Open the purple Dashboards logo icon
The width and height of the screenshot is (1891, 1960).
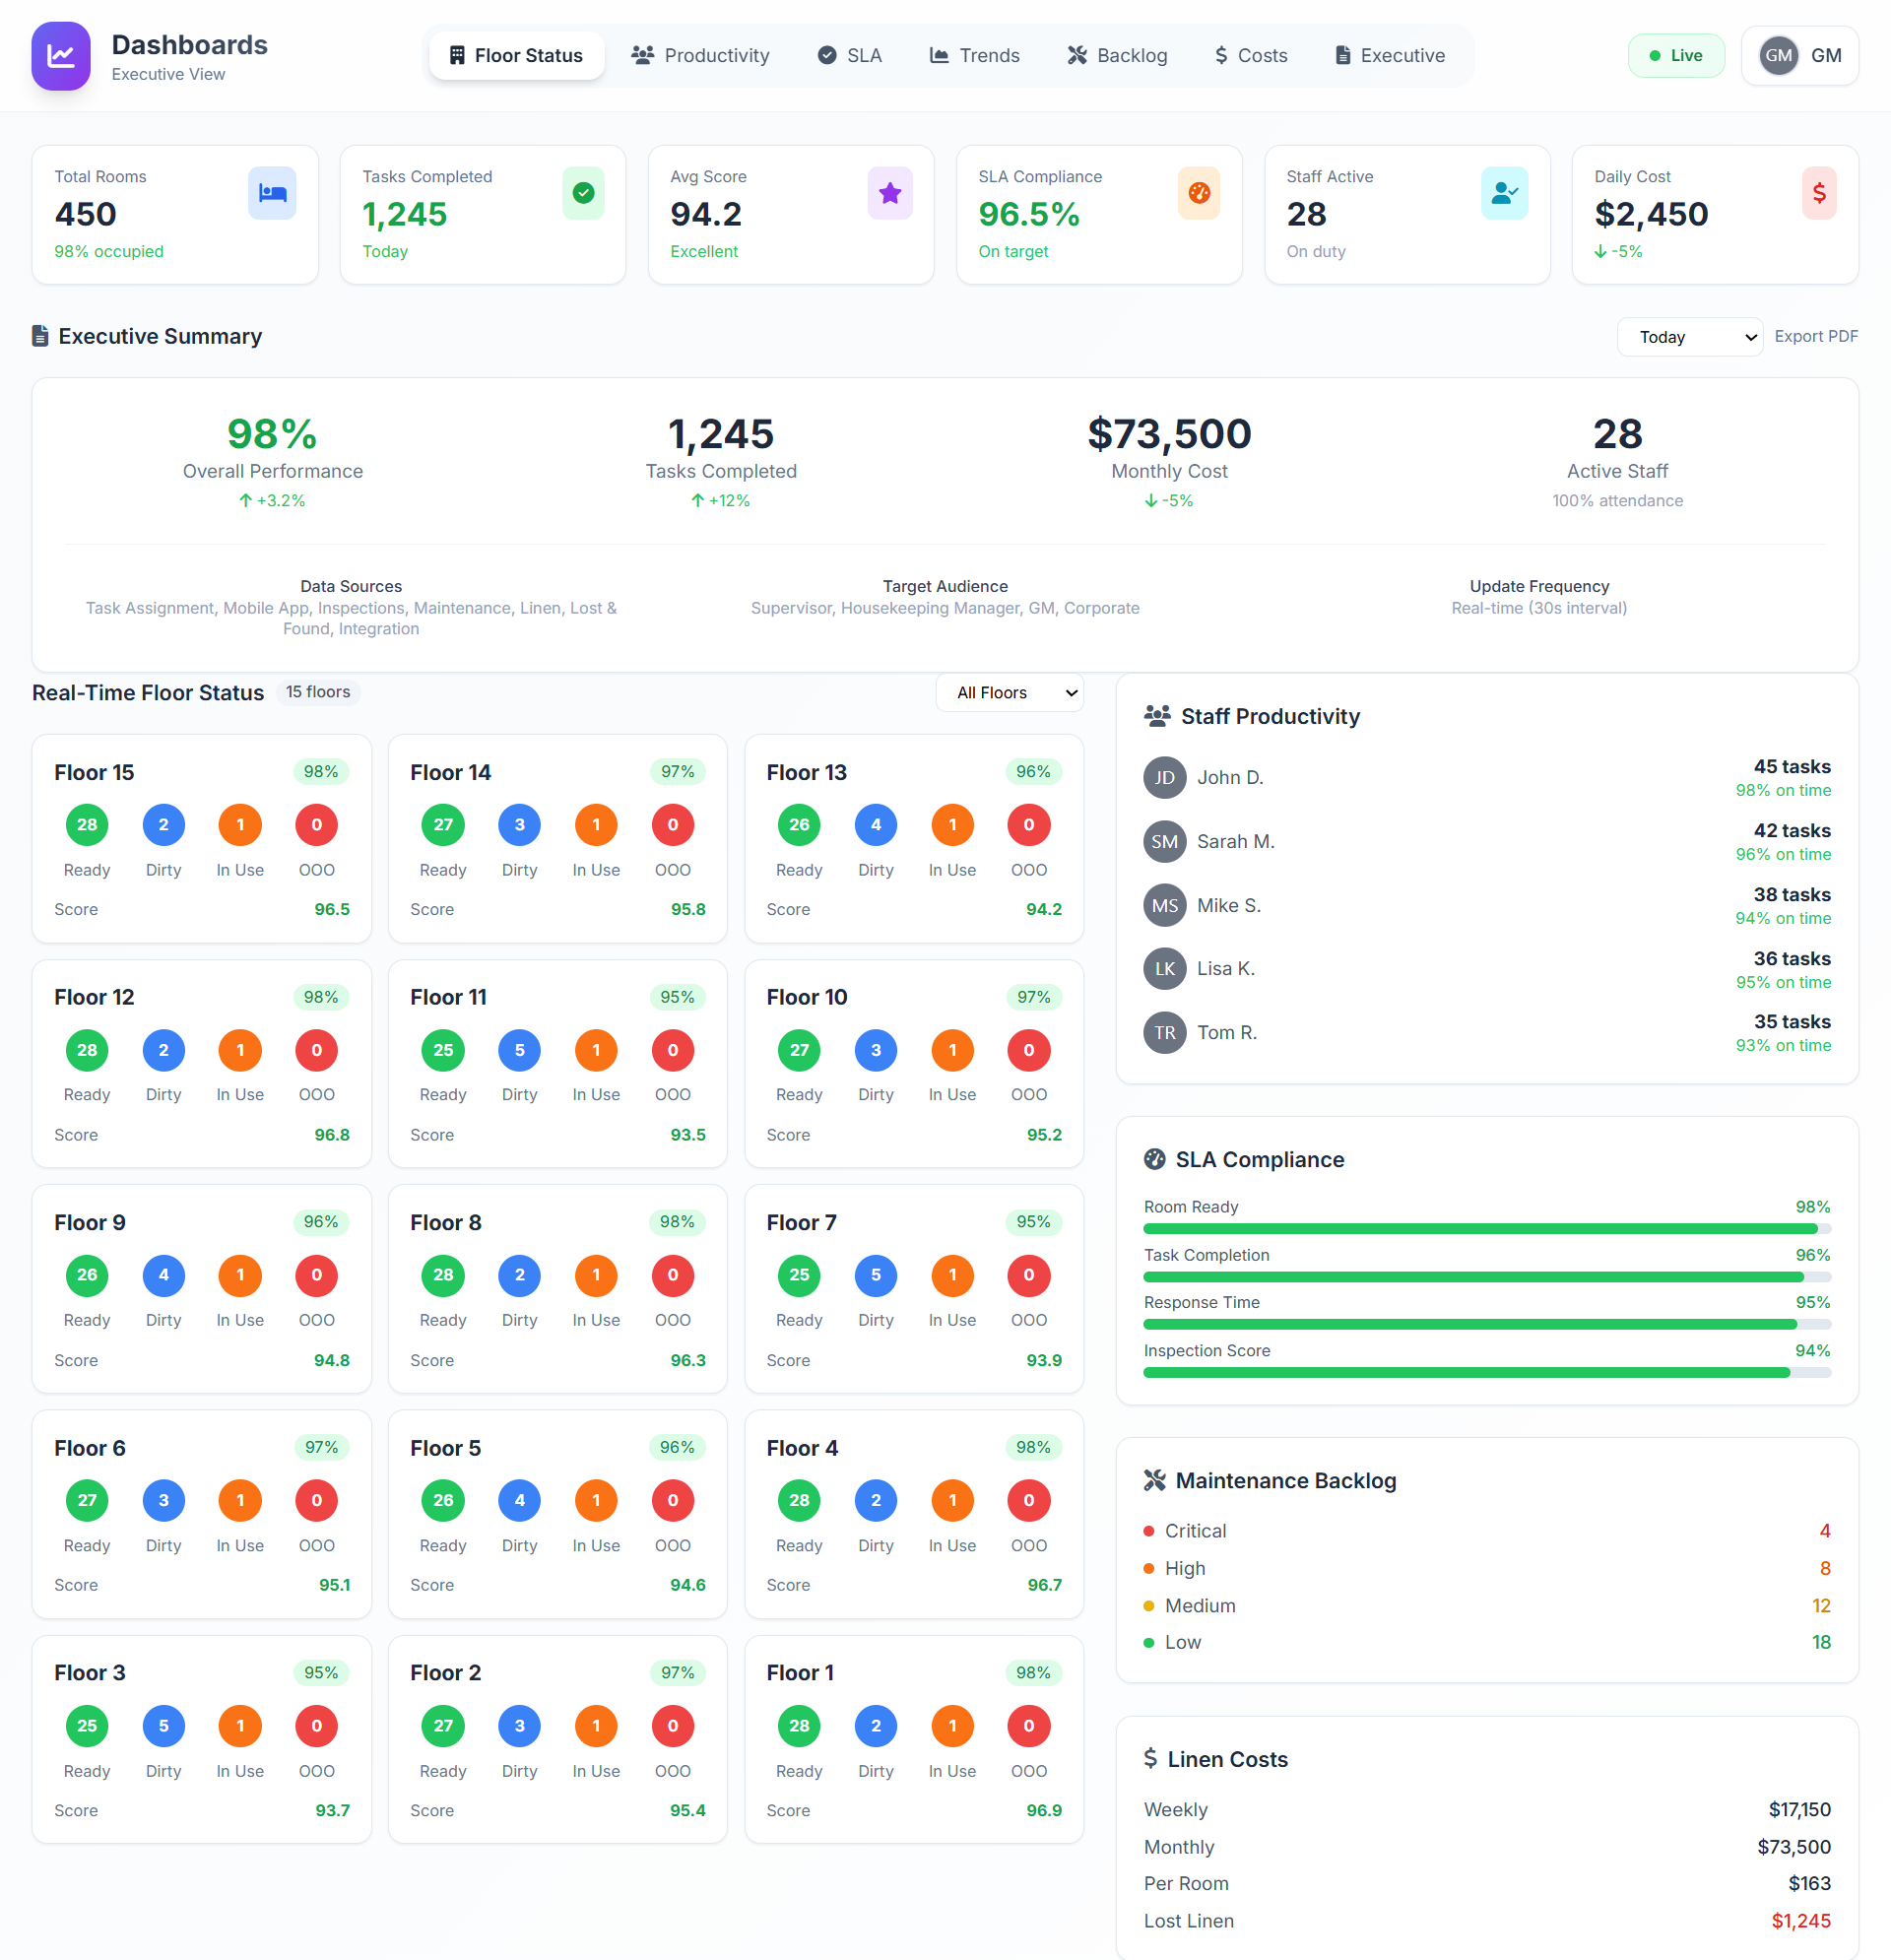(x=60, y=57)
